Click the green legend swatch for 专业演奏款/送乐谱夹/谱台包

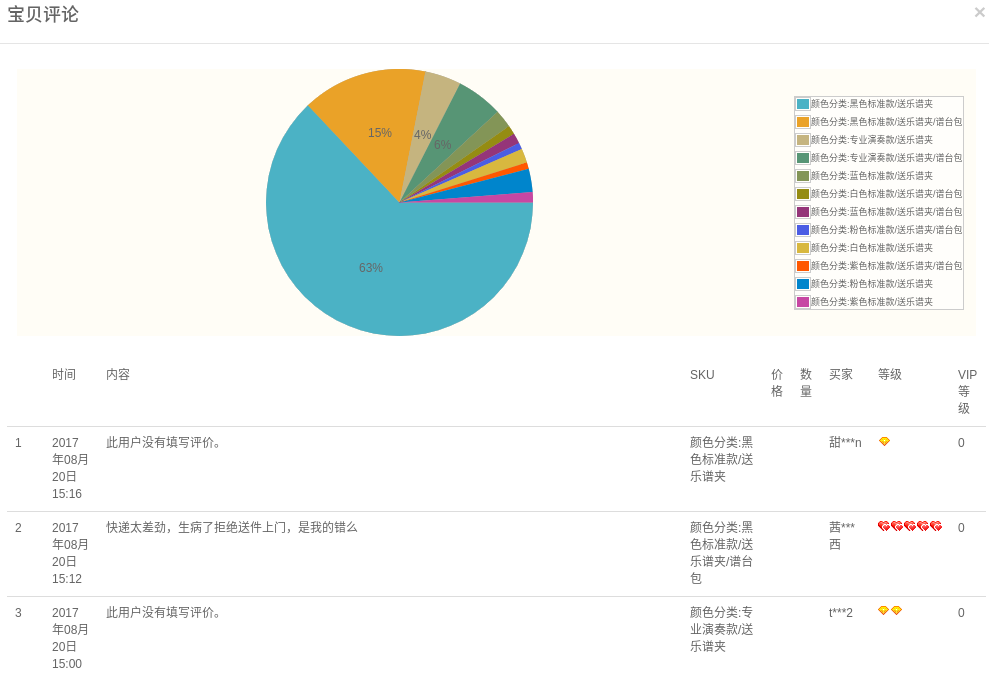[803, 158]
